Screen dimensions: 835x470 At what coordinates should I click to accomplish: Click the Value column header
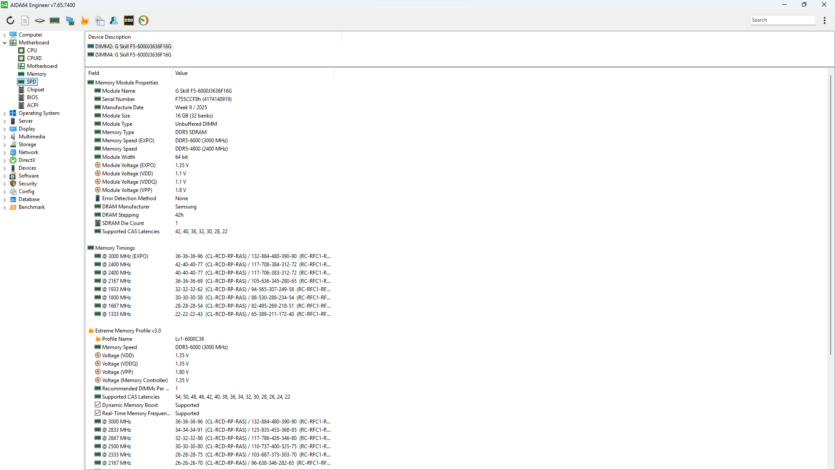pos(253,73)
